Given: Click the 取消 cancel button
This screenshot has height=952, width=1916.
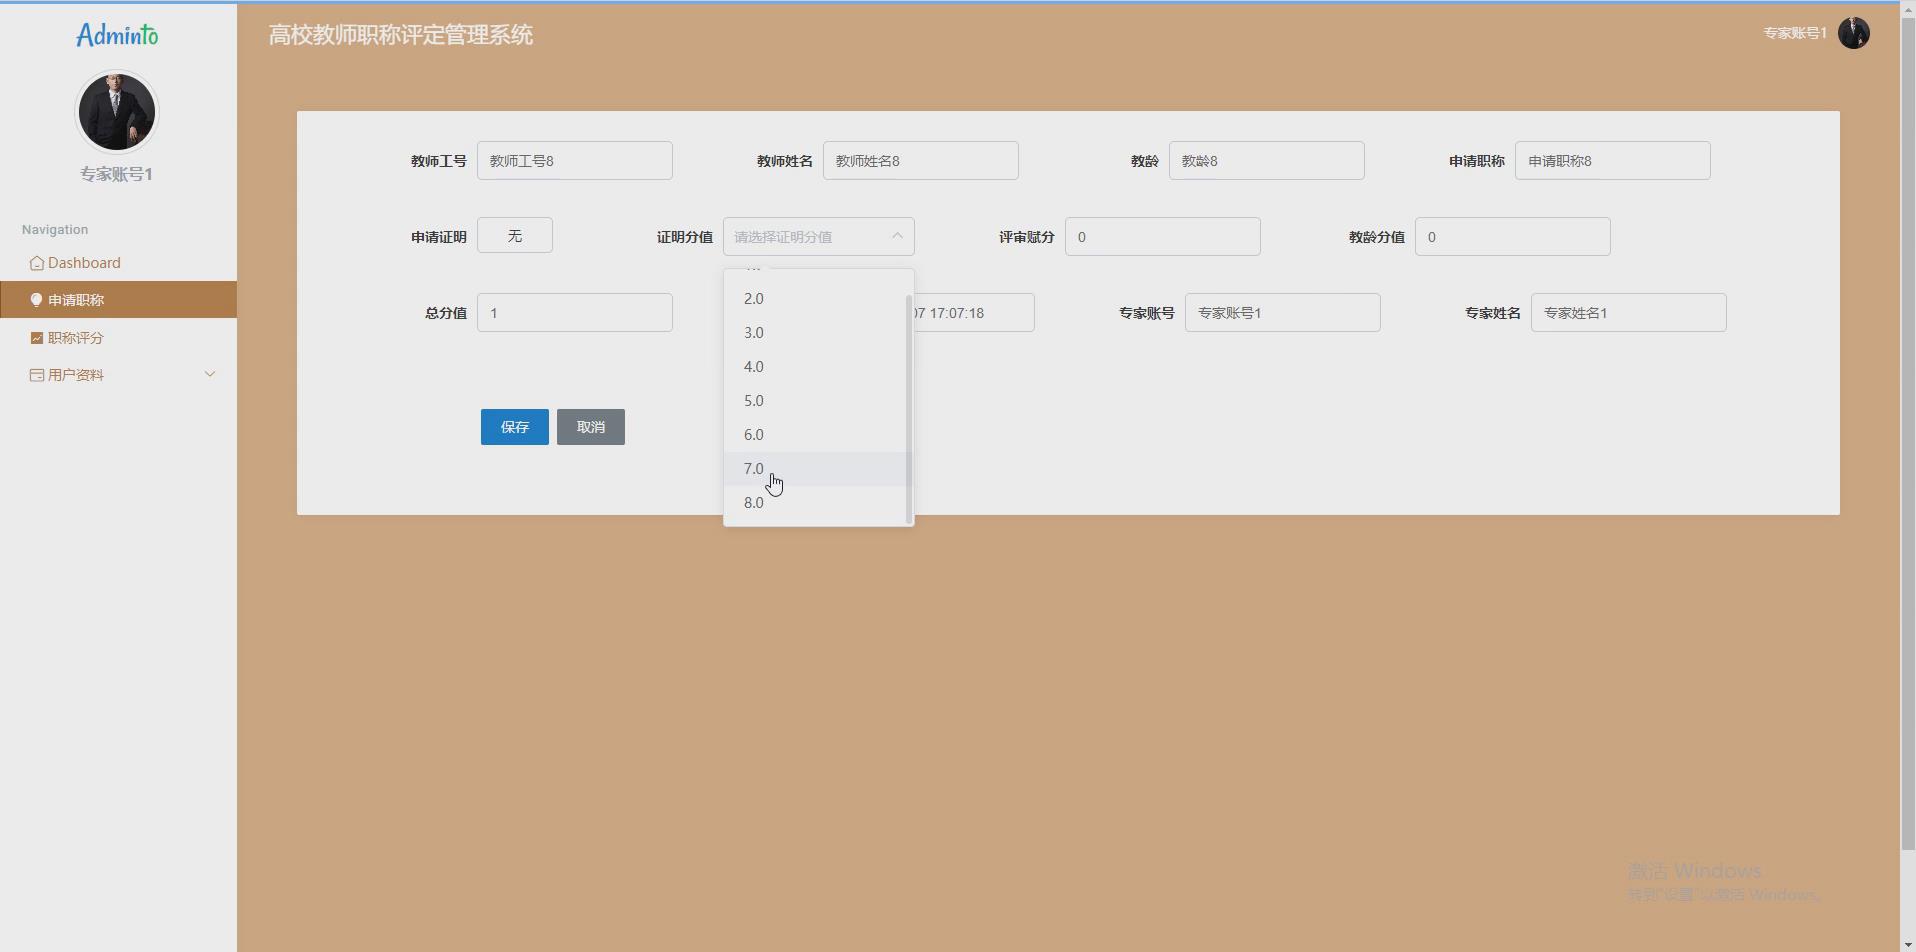Looking at the screenshot, I should click(590, 427).
